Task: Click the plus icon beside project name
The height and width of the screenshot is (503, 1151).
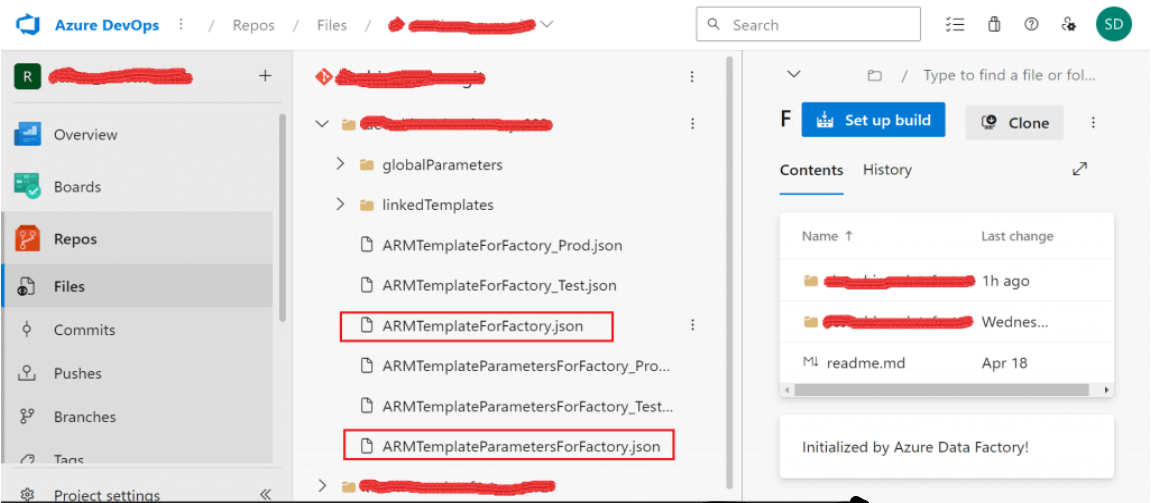Action: click(265, 76)
